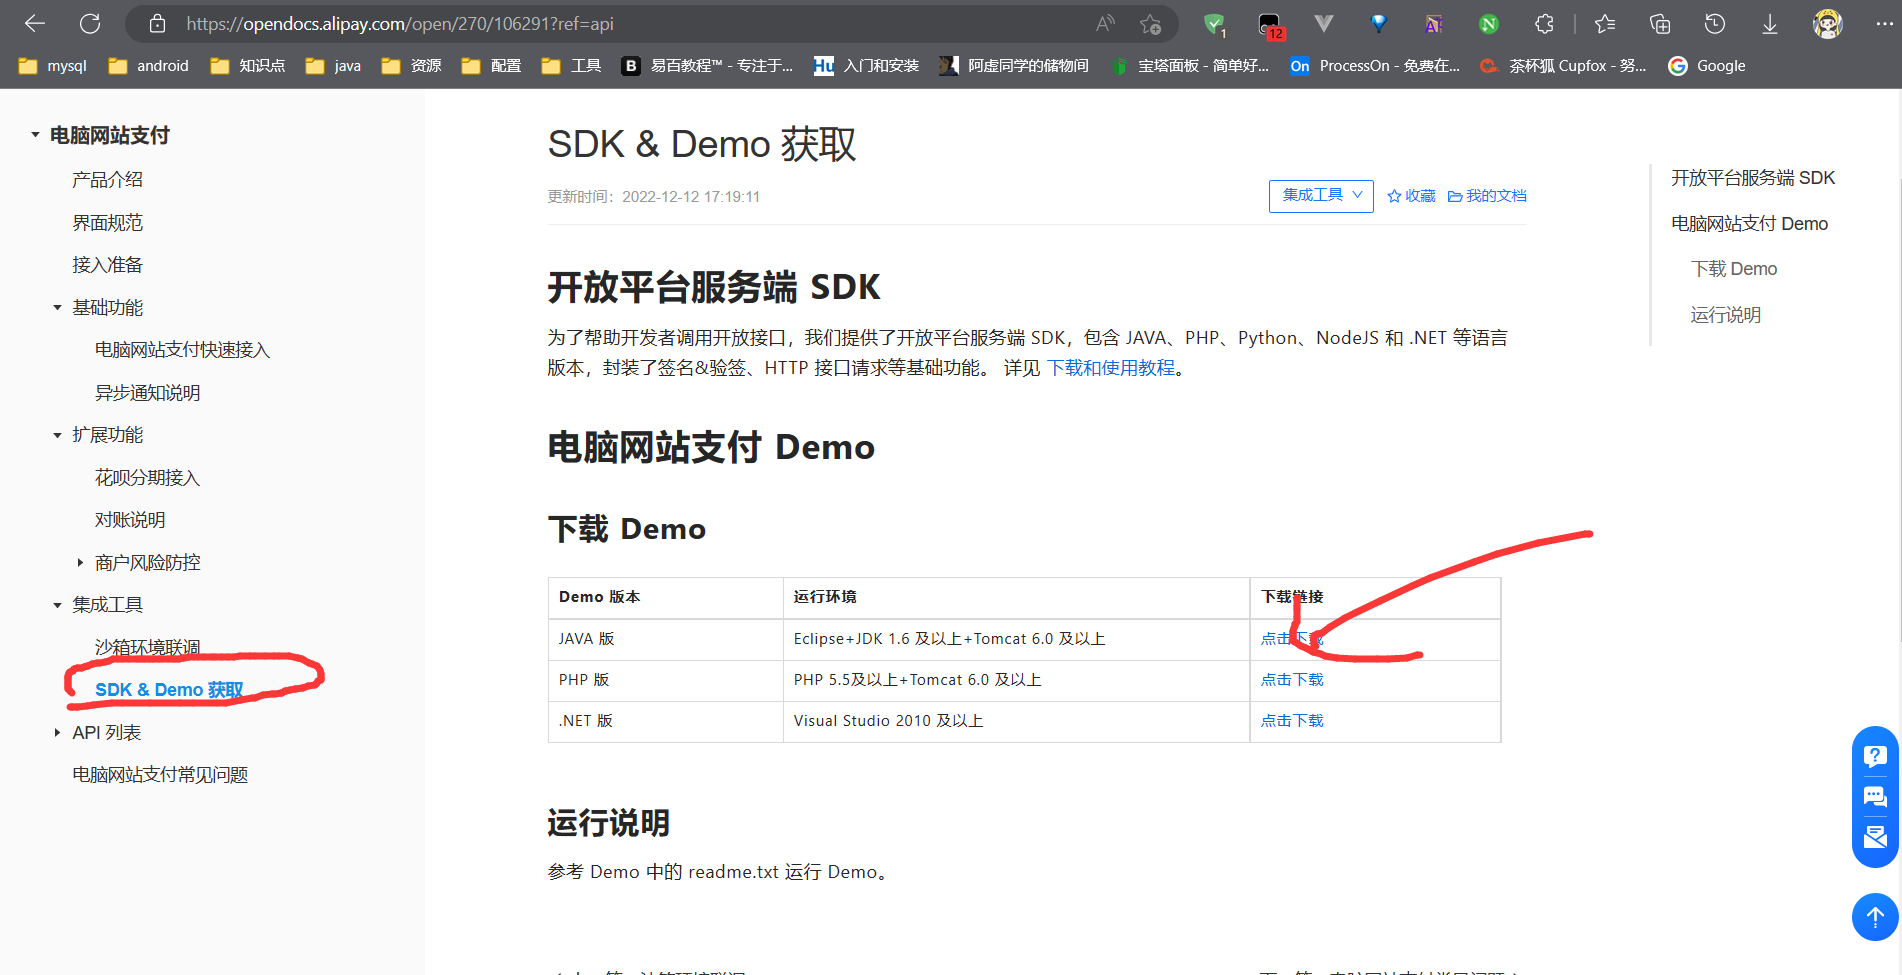Select SDK & Demo 获取 sidebar item

[x=169, y=690]
